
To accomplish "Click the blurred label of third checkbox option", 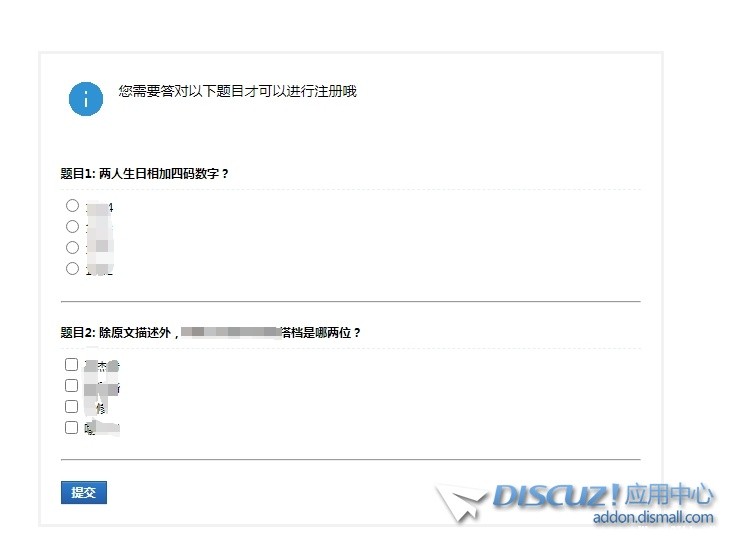I will (96, 408).
